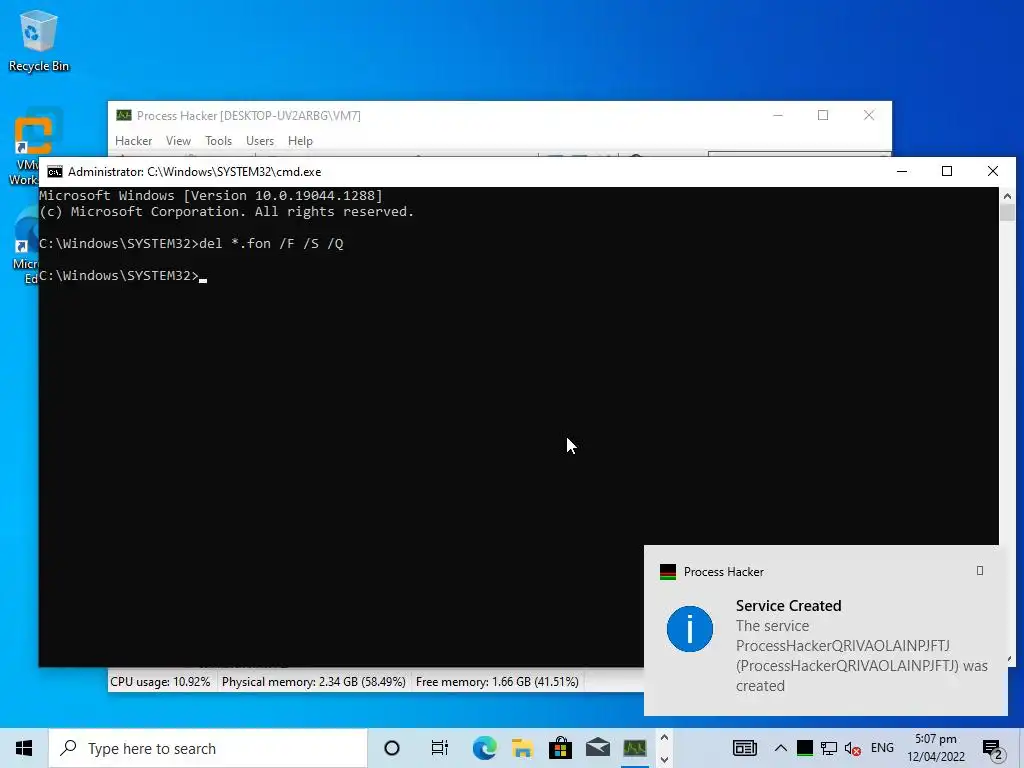The image size is (1024, 768).
Task: Open Microsoft Store from the taskbar
Action: coord(560,748)
